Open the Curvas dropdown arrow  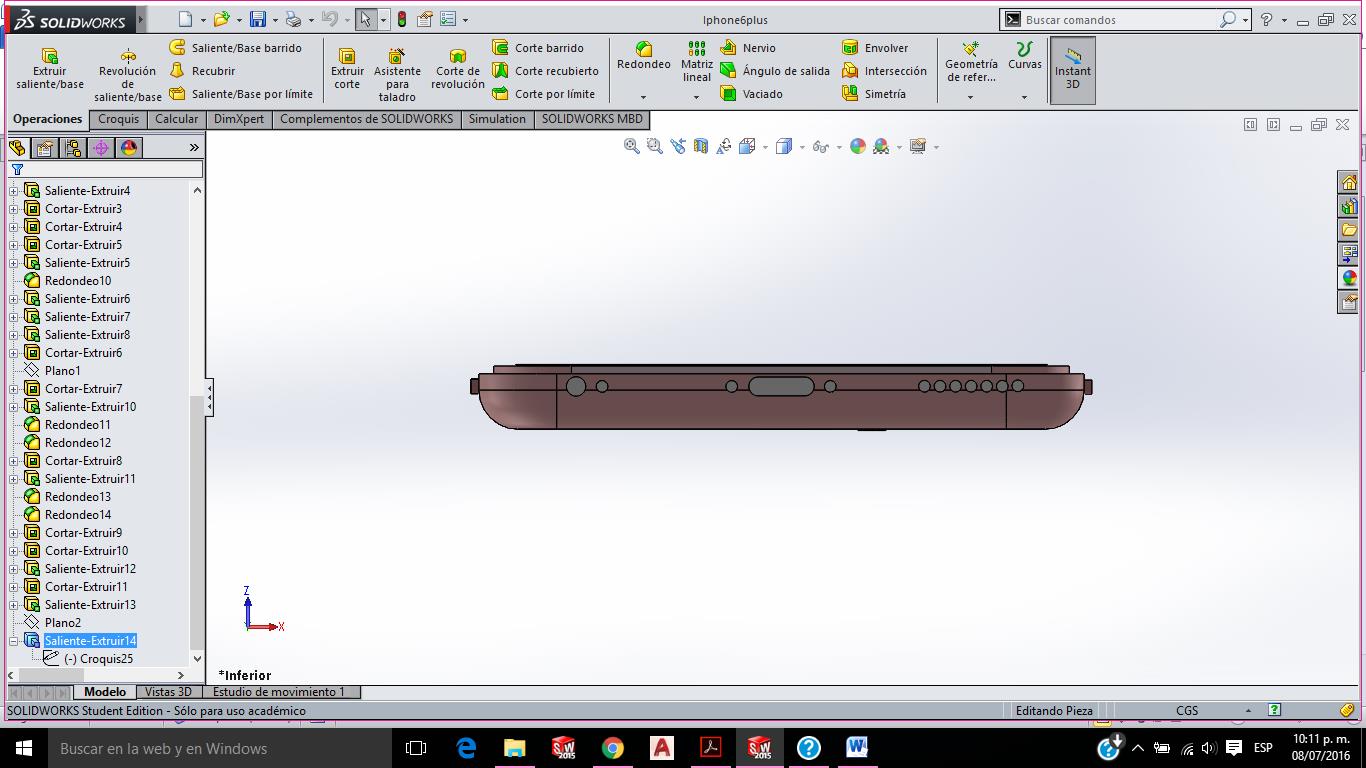coord(1025,97)
